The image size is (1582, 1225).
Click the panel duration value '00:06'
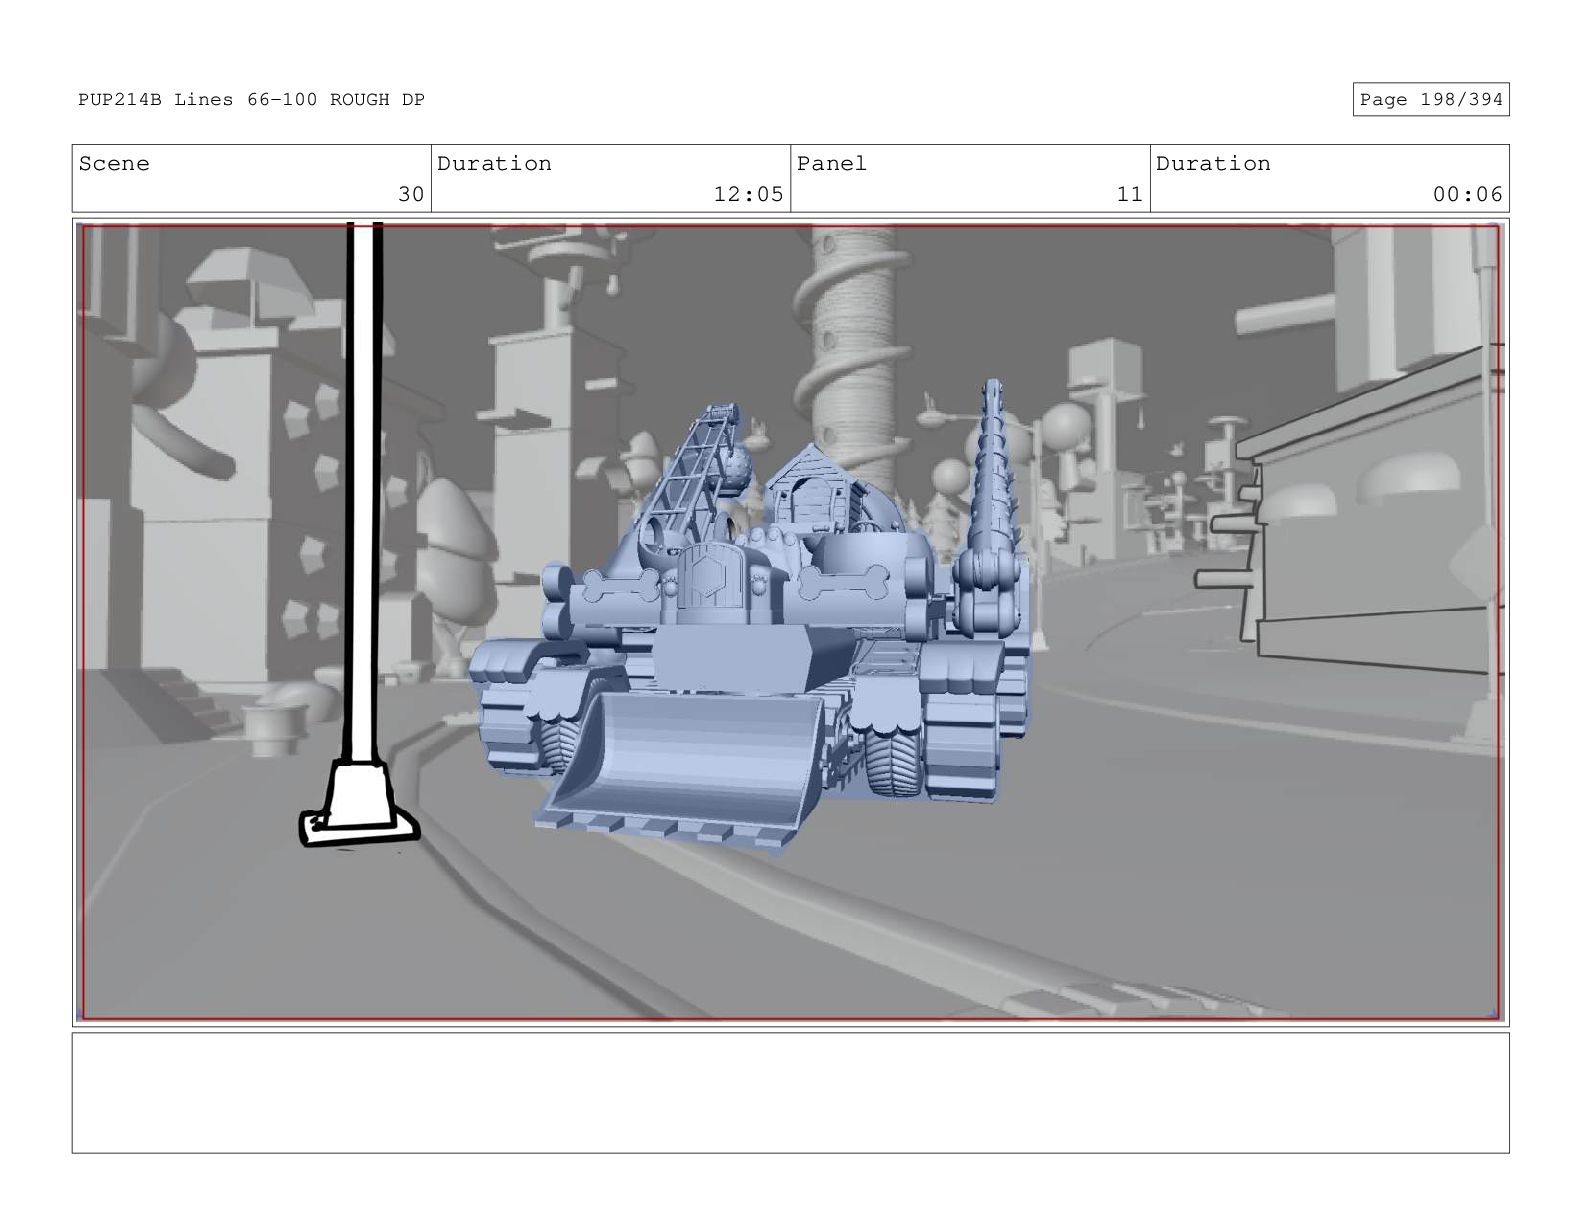[x=1467, y=194]
